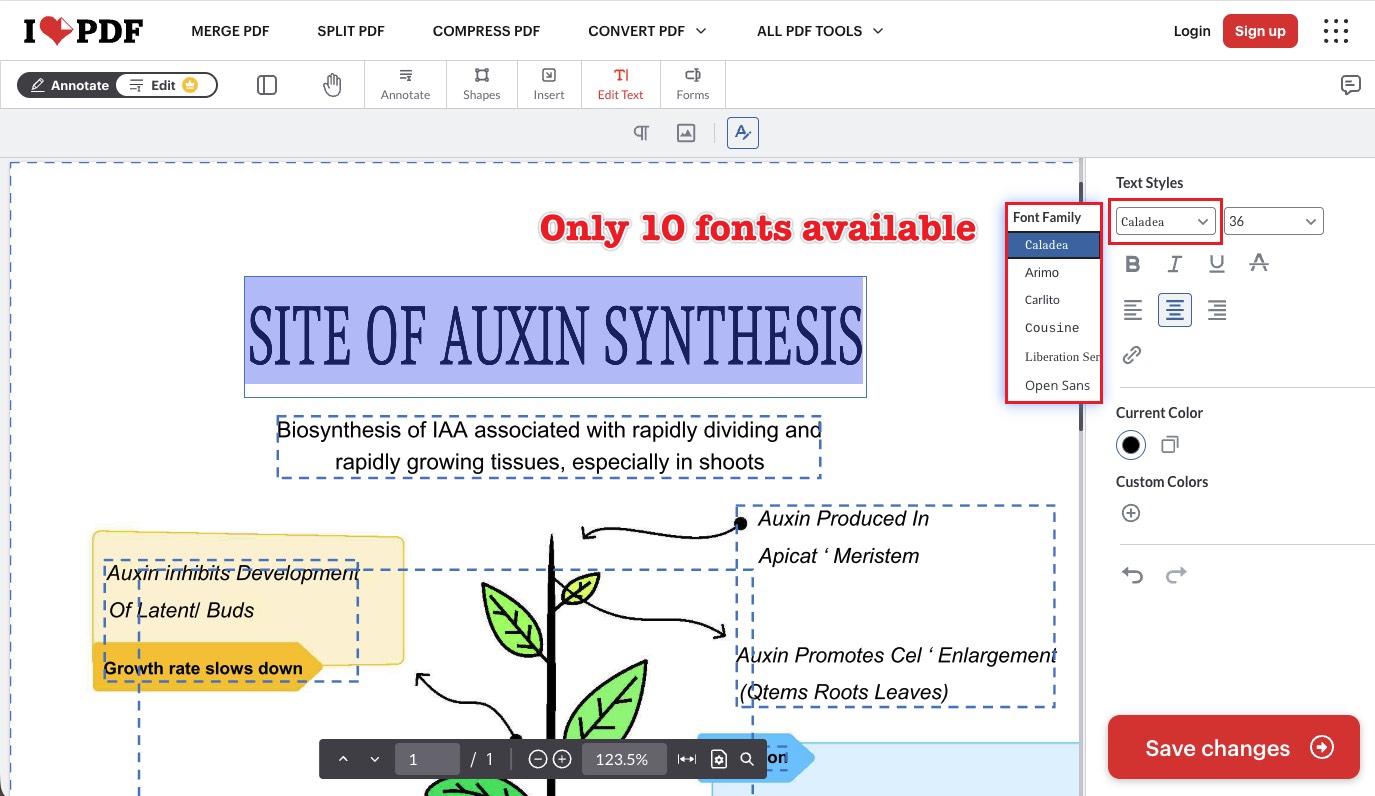Click the page number field
The image size is (1375, 796).
pos(427,759)
